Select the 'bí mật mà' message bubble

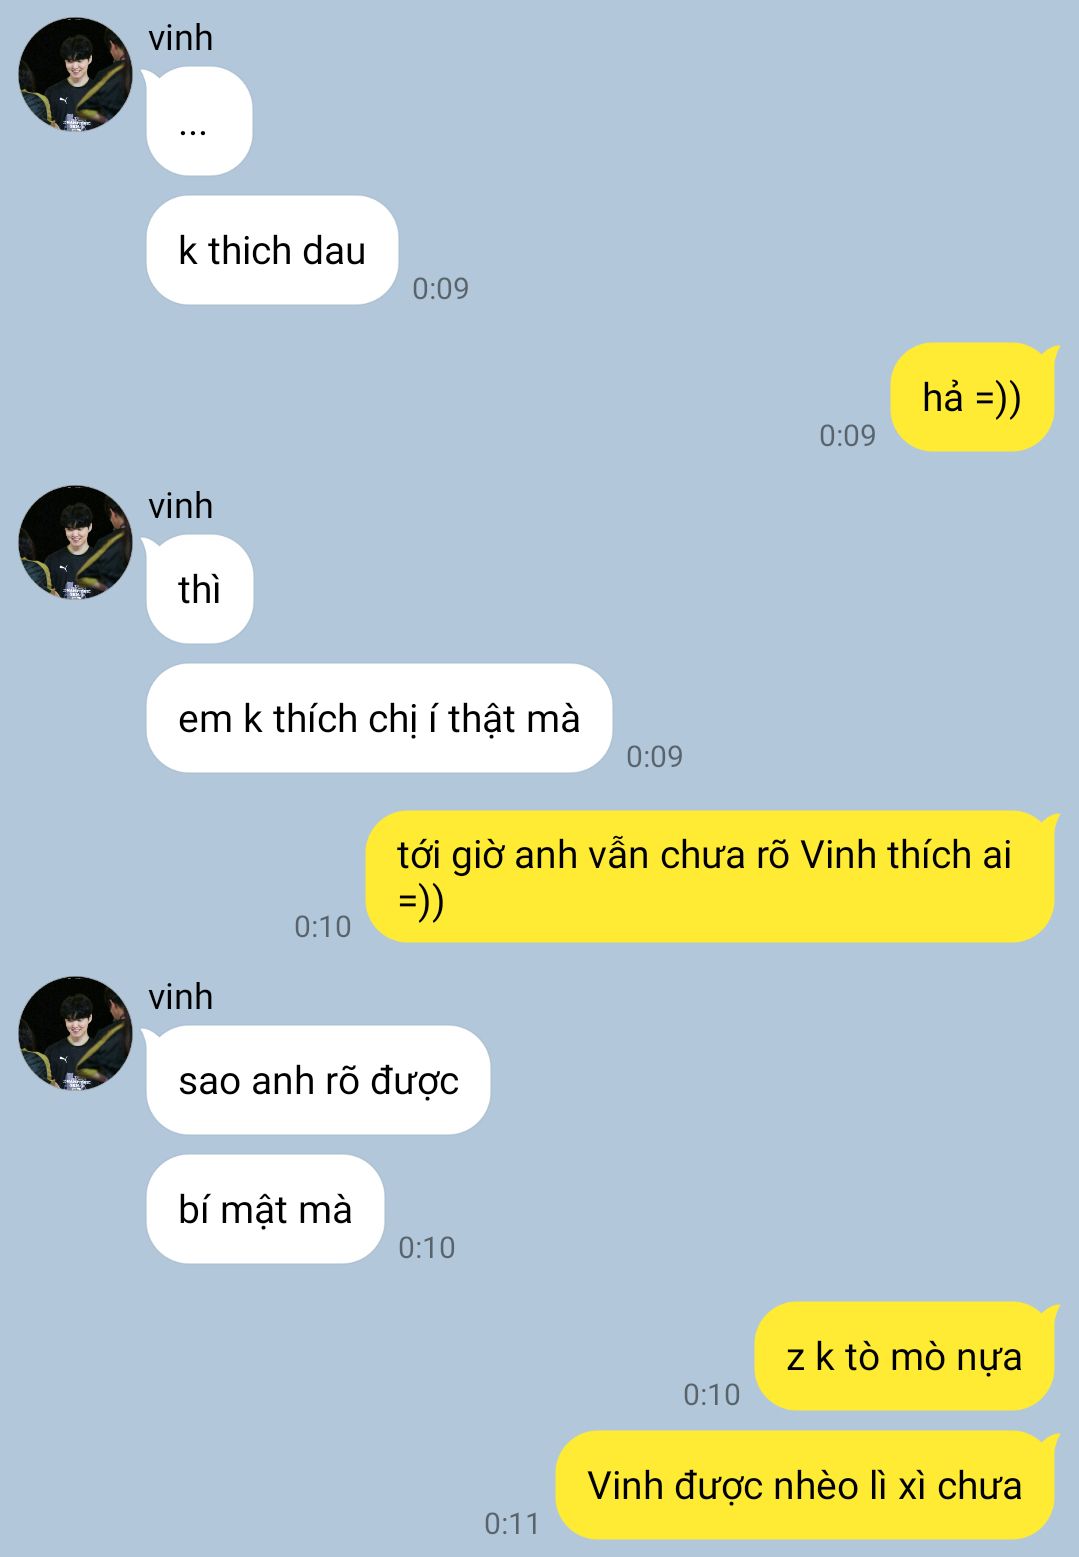coord(265,1209)
